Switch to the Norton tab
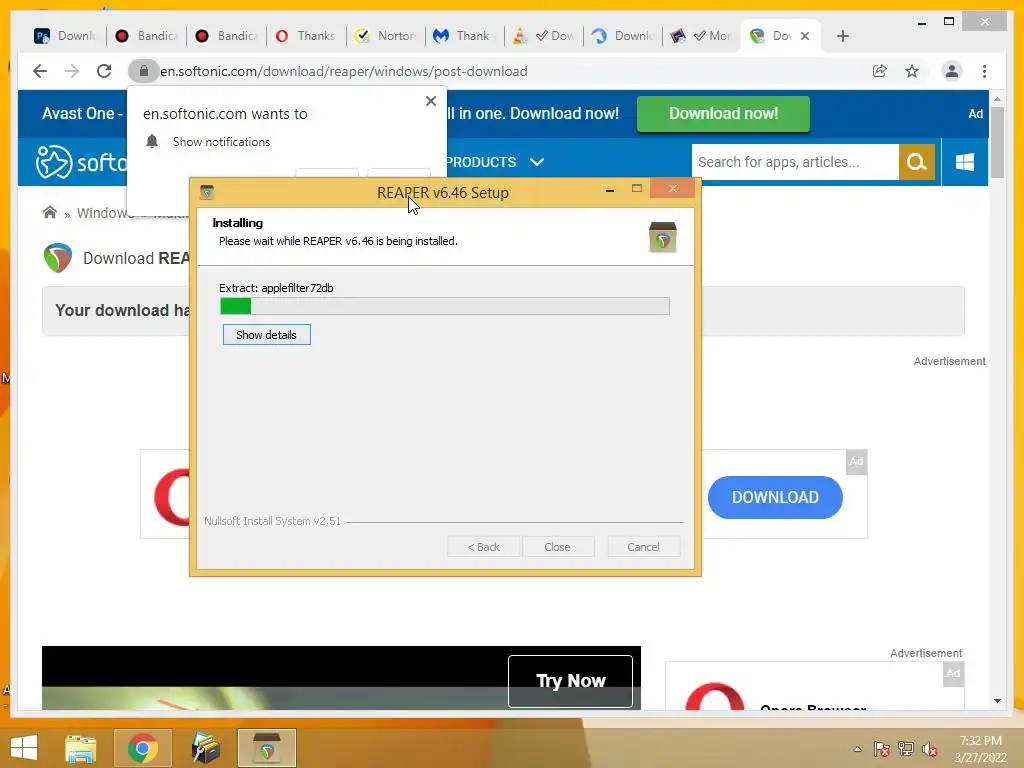 tap(385, 36)
